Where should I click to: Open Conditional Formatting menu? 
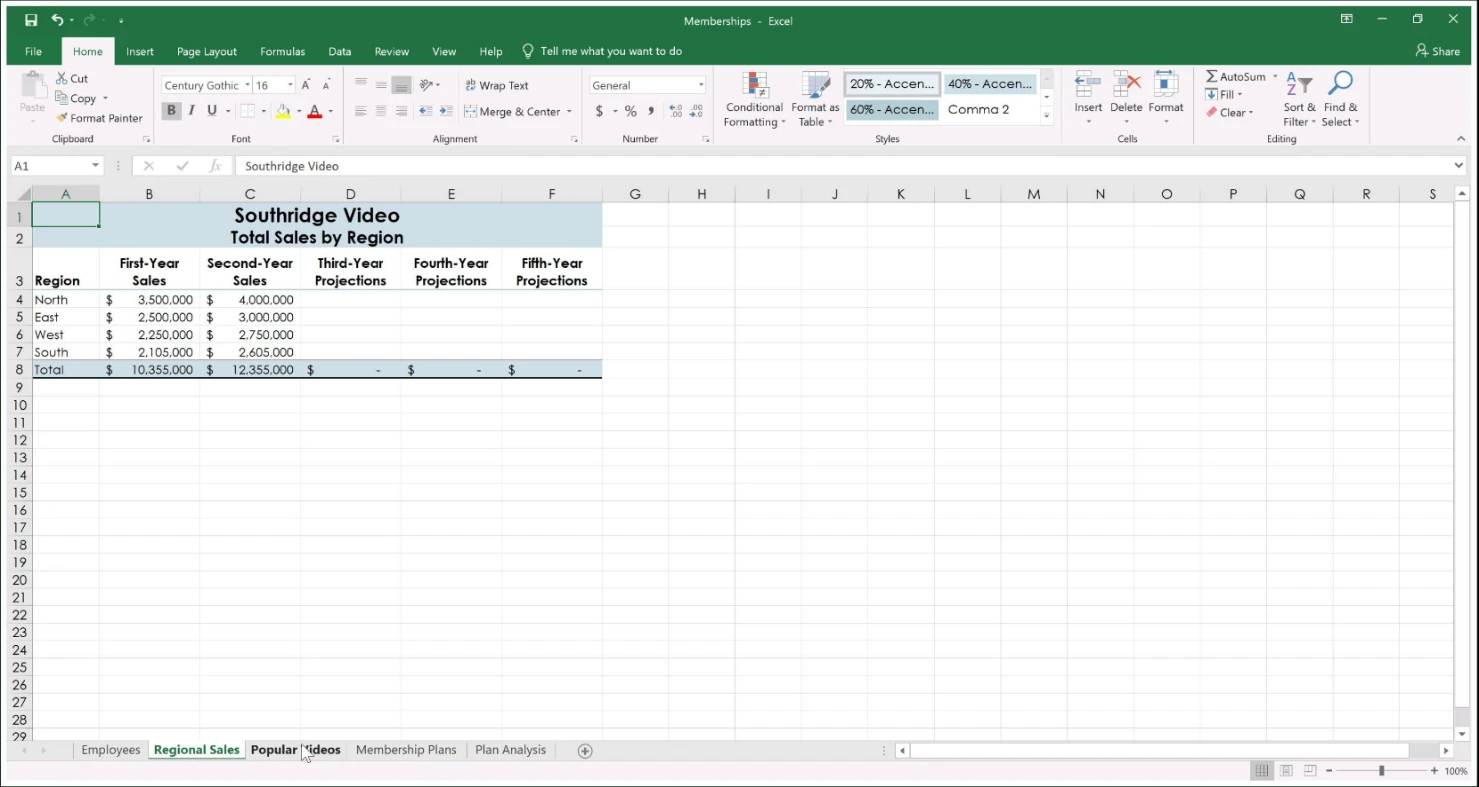pos(754,99)
